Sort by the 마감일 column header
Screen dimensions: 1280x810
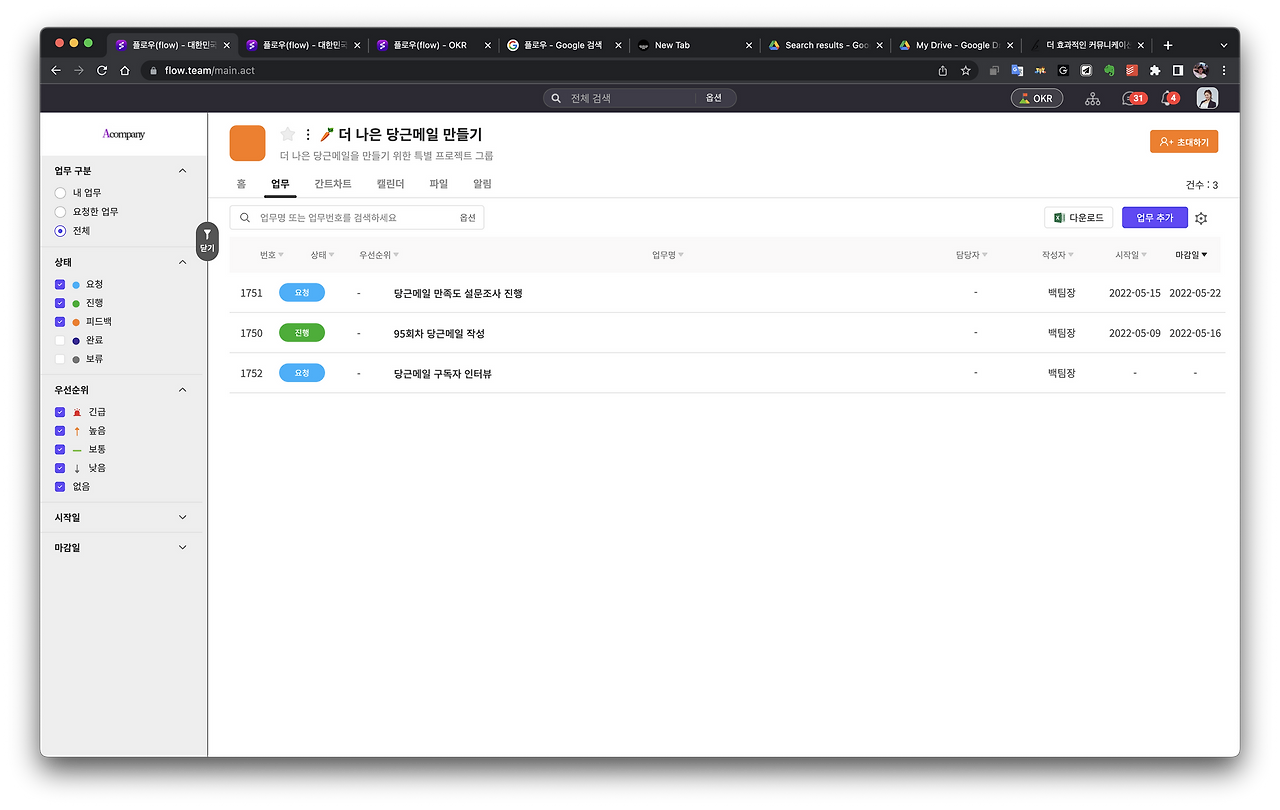click(x=1191, y=255)
